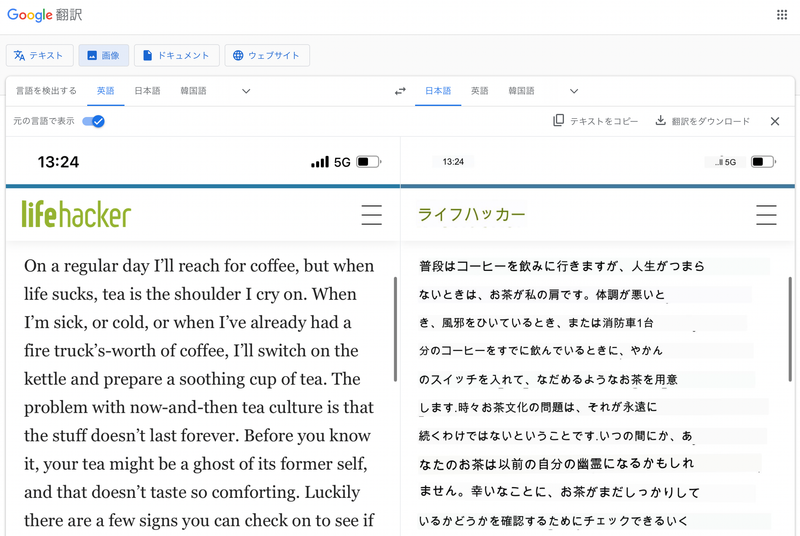Click the line starting 普段はコーヒーを飲みに

pos(561,266)
